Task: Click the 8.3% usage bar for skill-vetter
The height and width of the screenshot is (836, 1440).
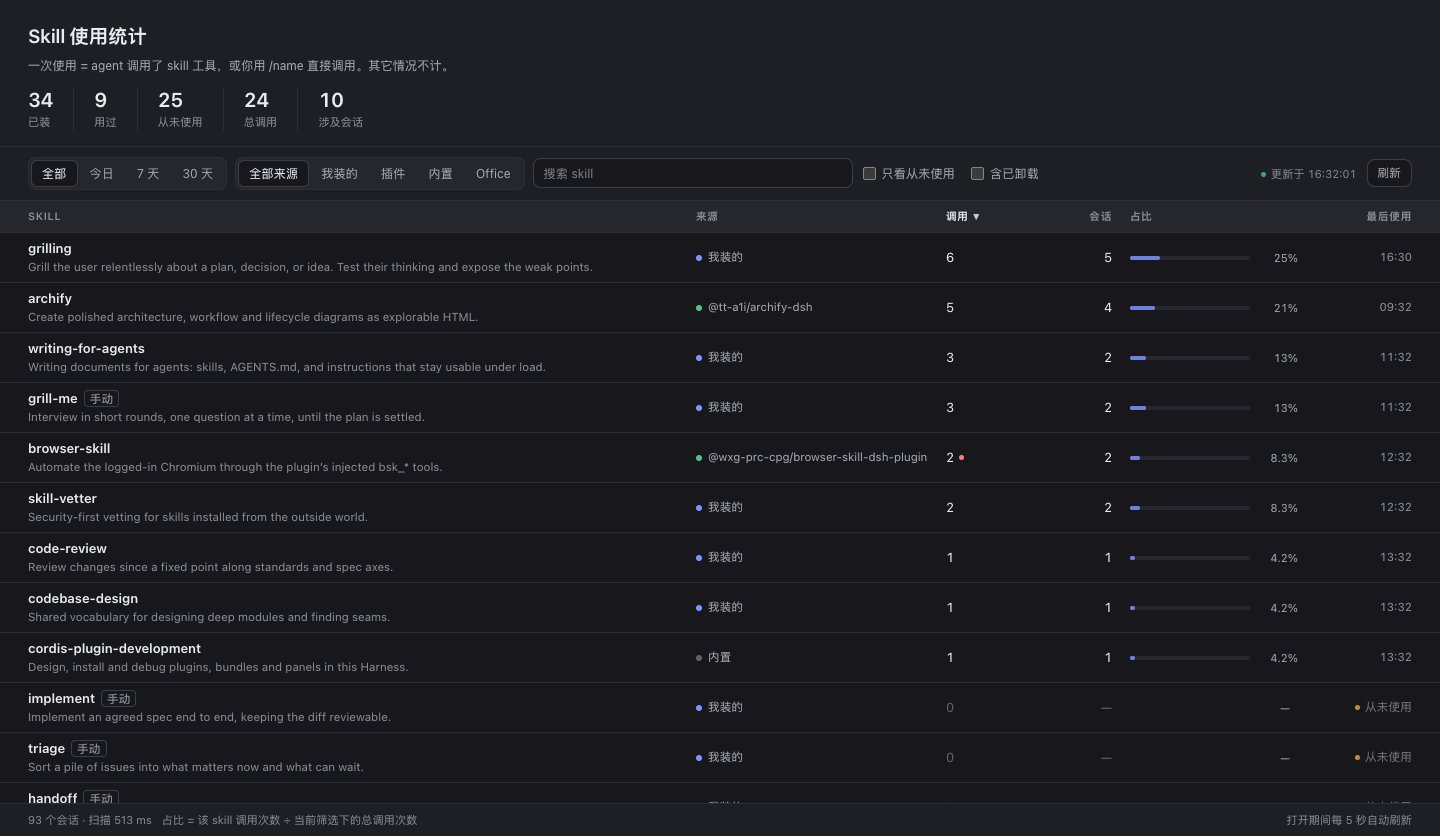Action: tap(1190, 508)
